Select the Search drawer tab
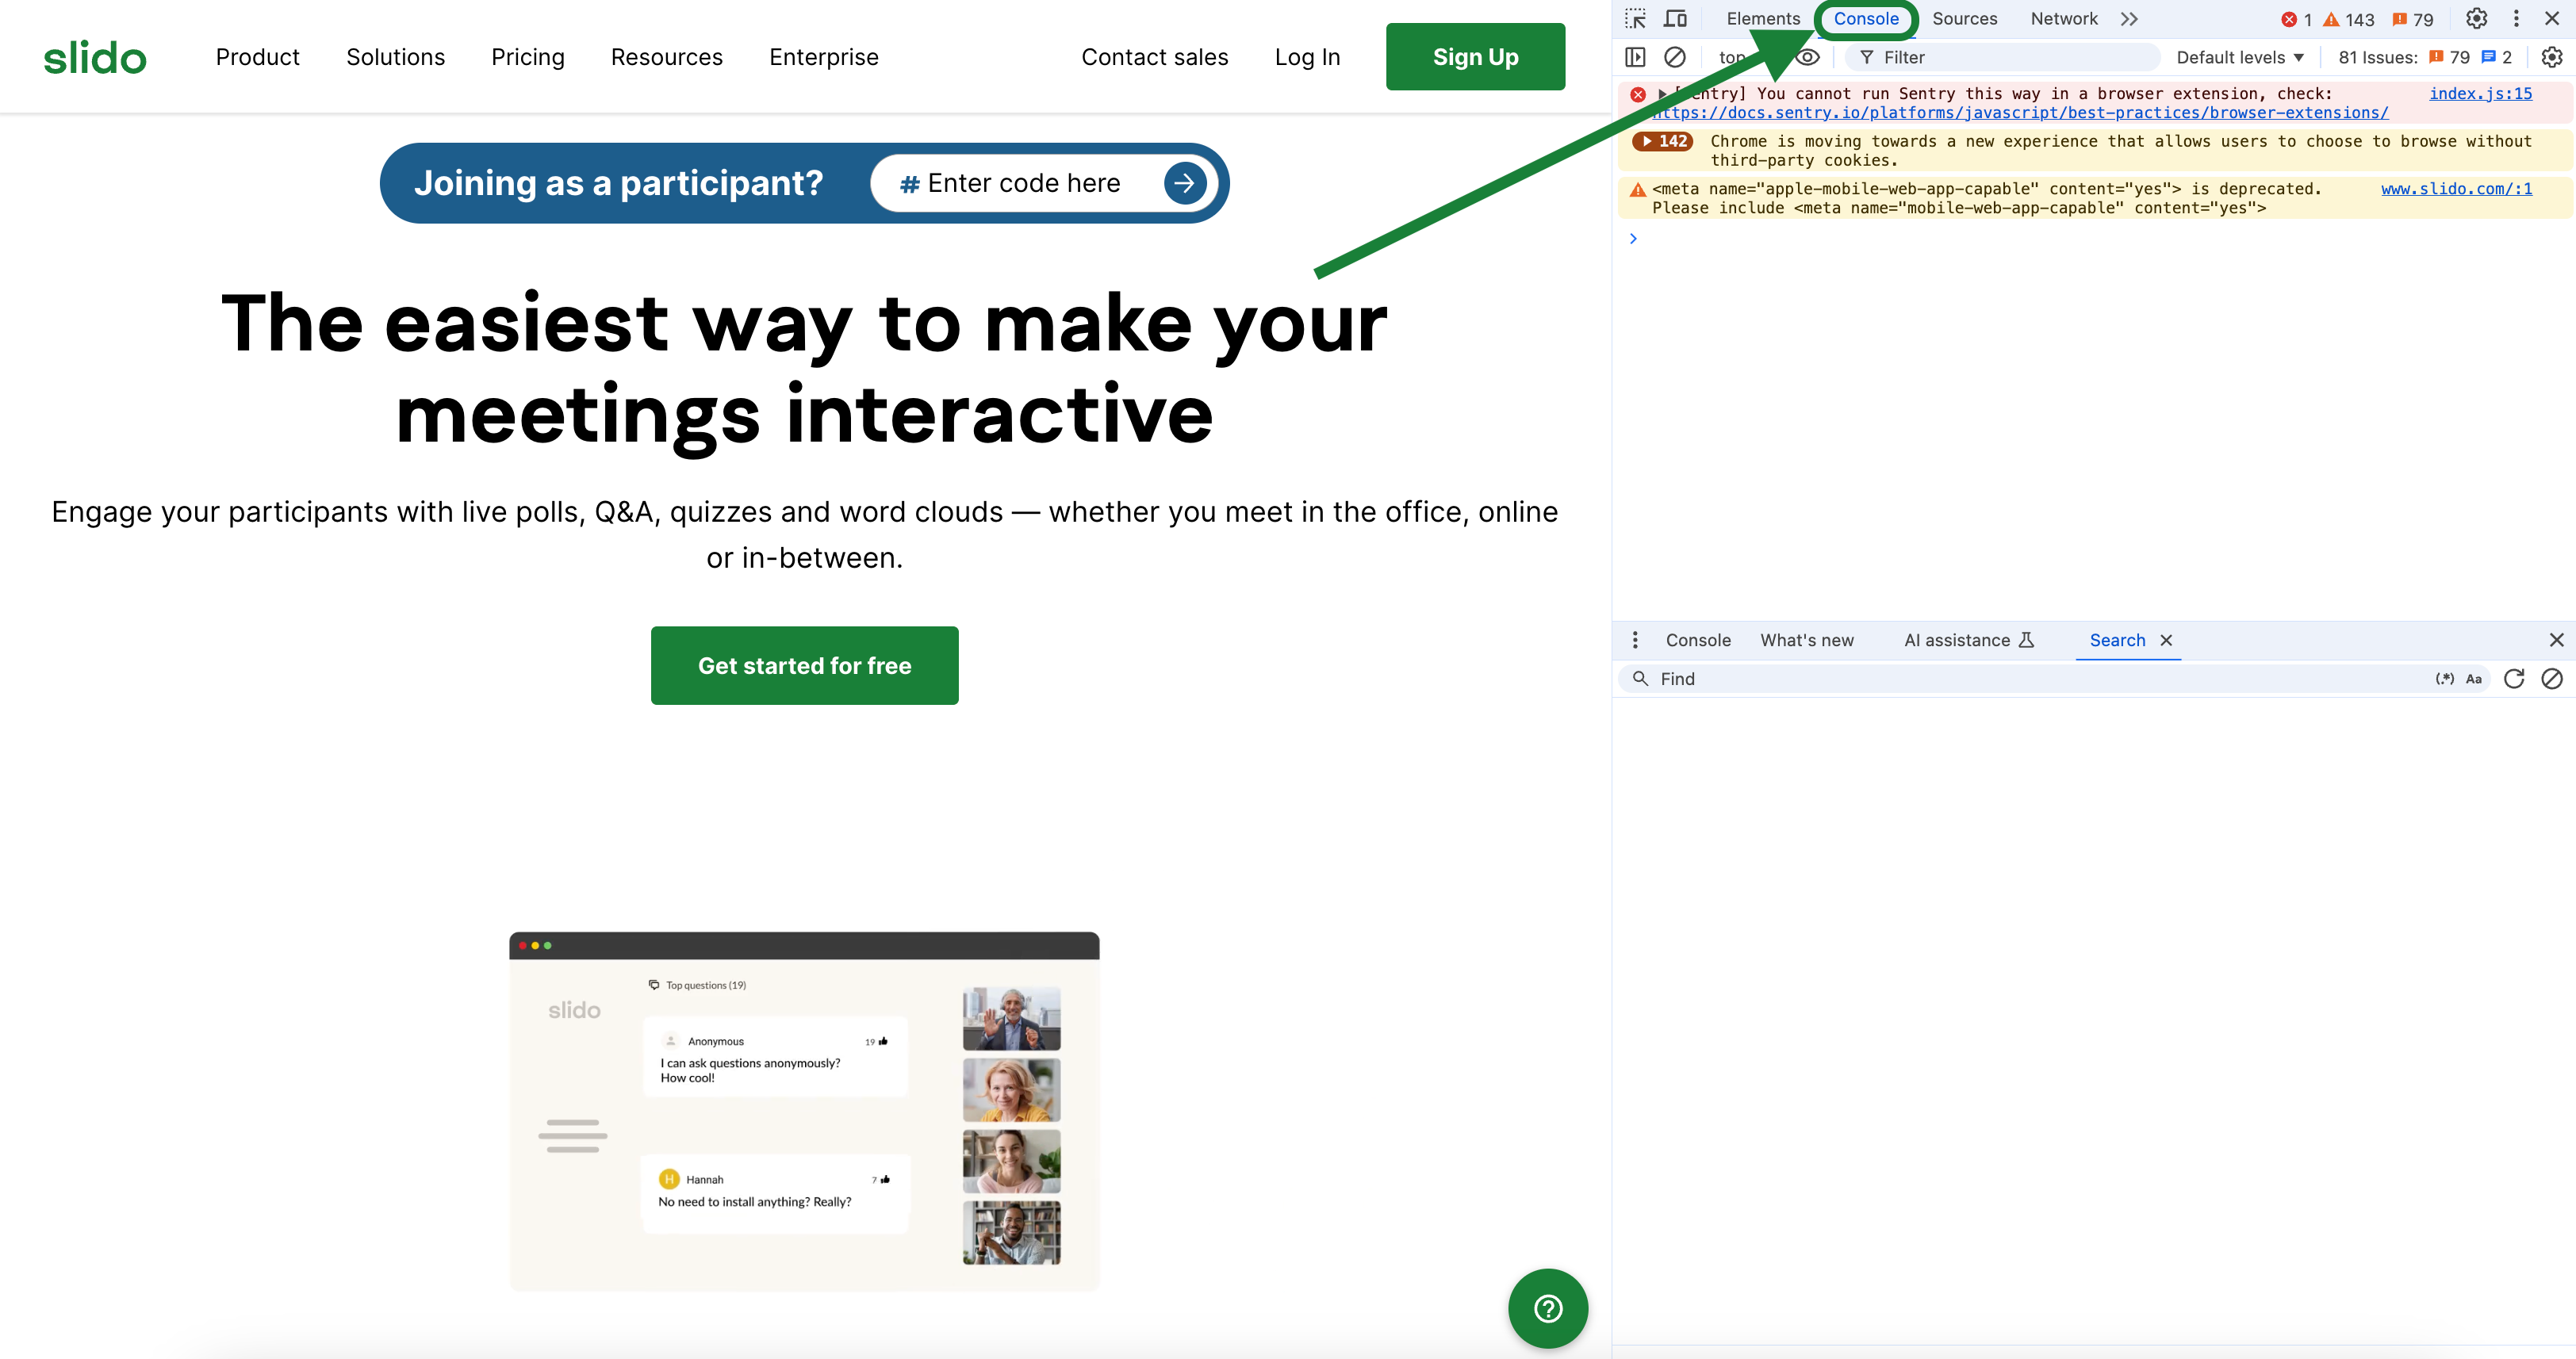The height and width of the screenshot is (1359, 2576). tap(2117, 640)
